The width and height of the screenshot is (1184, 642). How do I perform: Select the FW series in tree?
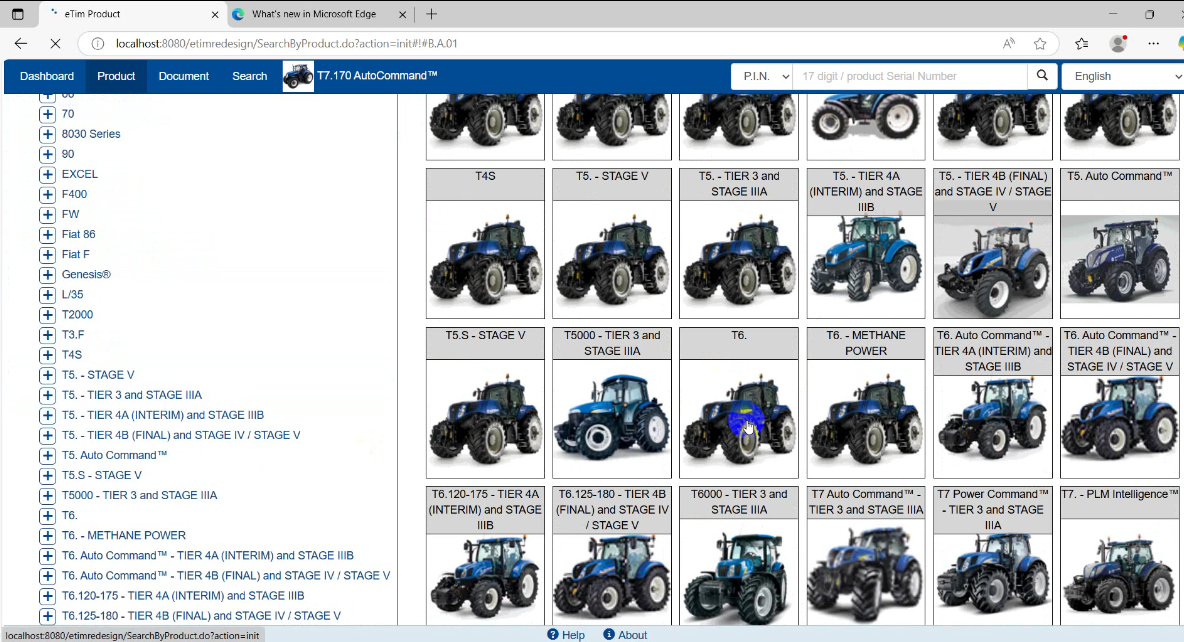pyautogui.click(x=70, y=215)
